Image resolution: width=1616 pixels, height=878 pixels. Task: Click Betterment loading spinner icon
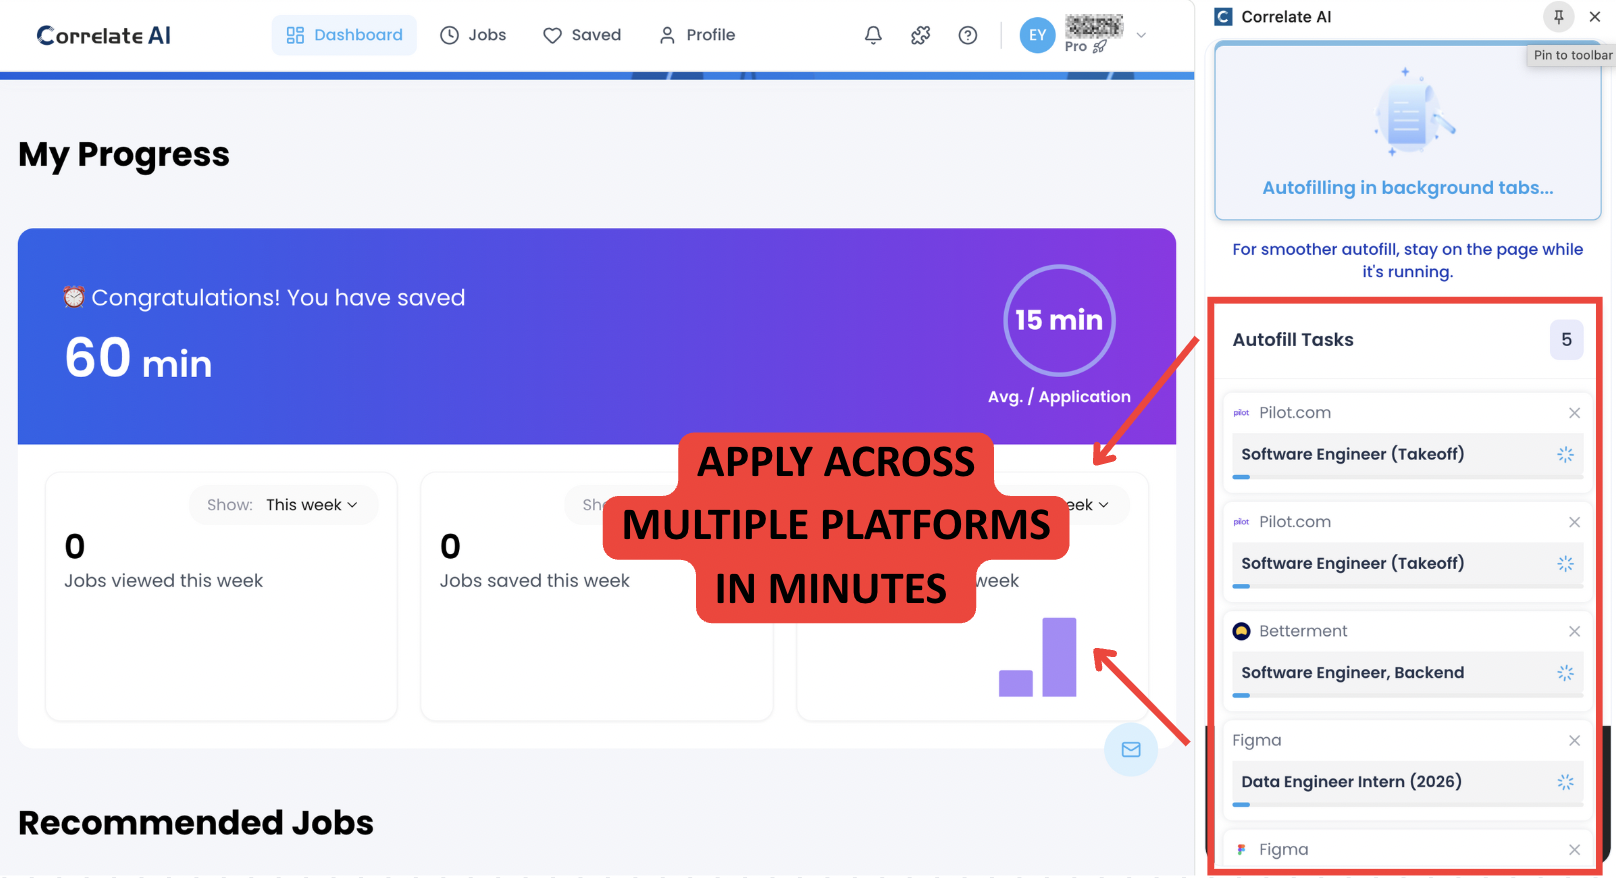[1565, 673]
